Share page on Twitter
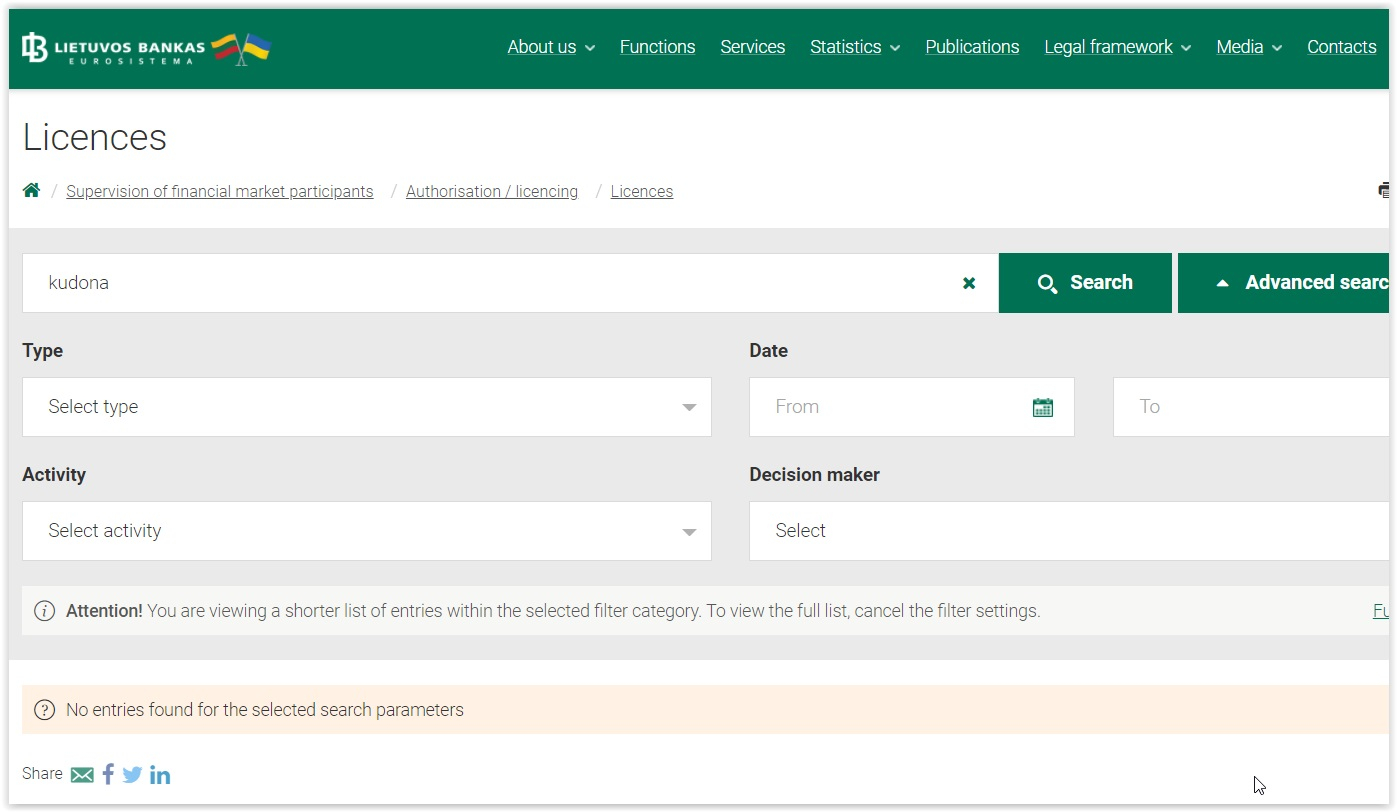This screenshot has height=812, width=1397. pos(132,775)
